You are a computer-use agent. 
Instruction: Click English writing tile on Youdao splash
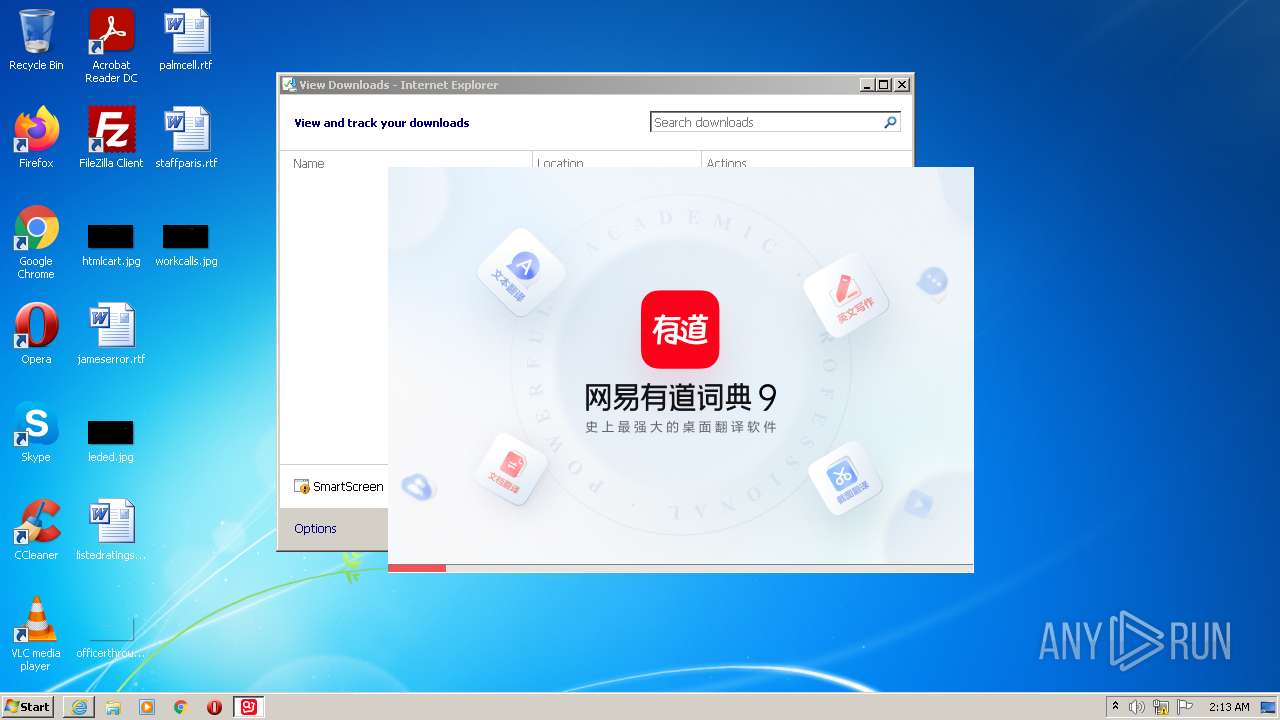[846, 296]
